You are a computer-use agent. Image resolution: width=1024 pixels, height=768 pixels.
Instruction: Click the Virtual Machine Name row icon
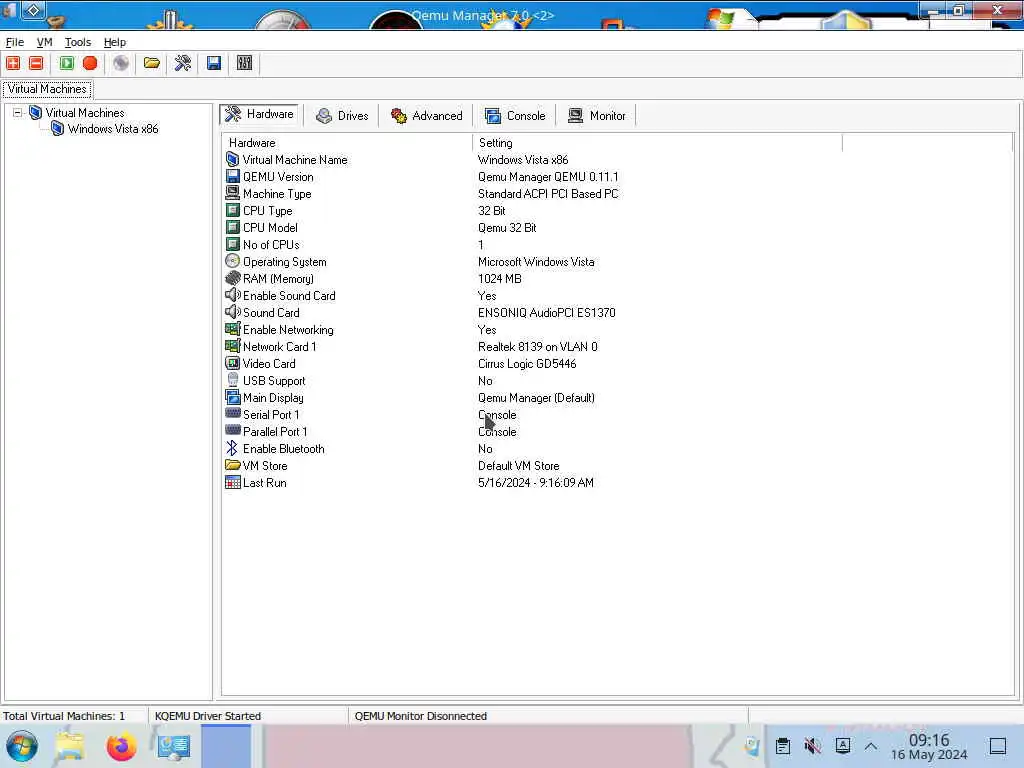[232, 159]
